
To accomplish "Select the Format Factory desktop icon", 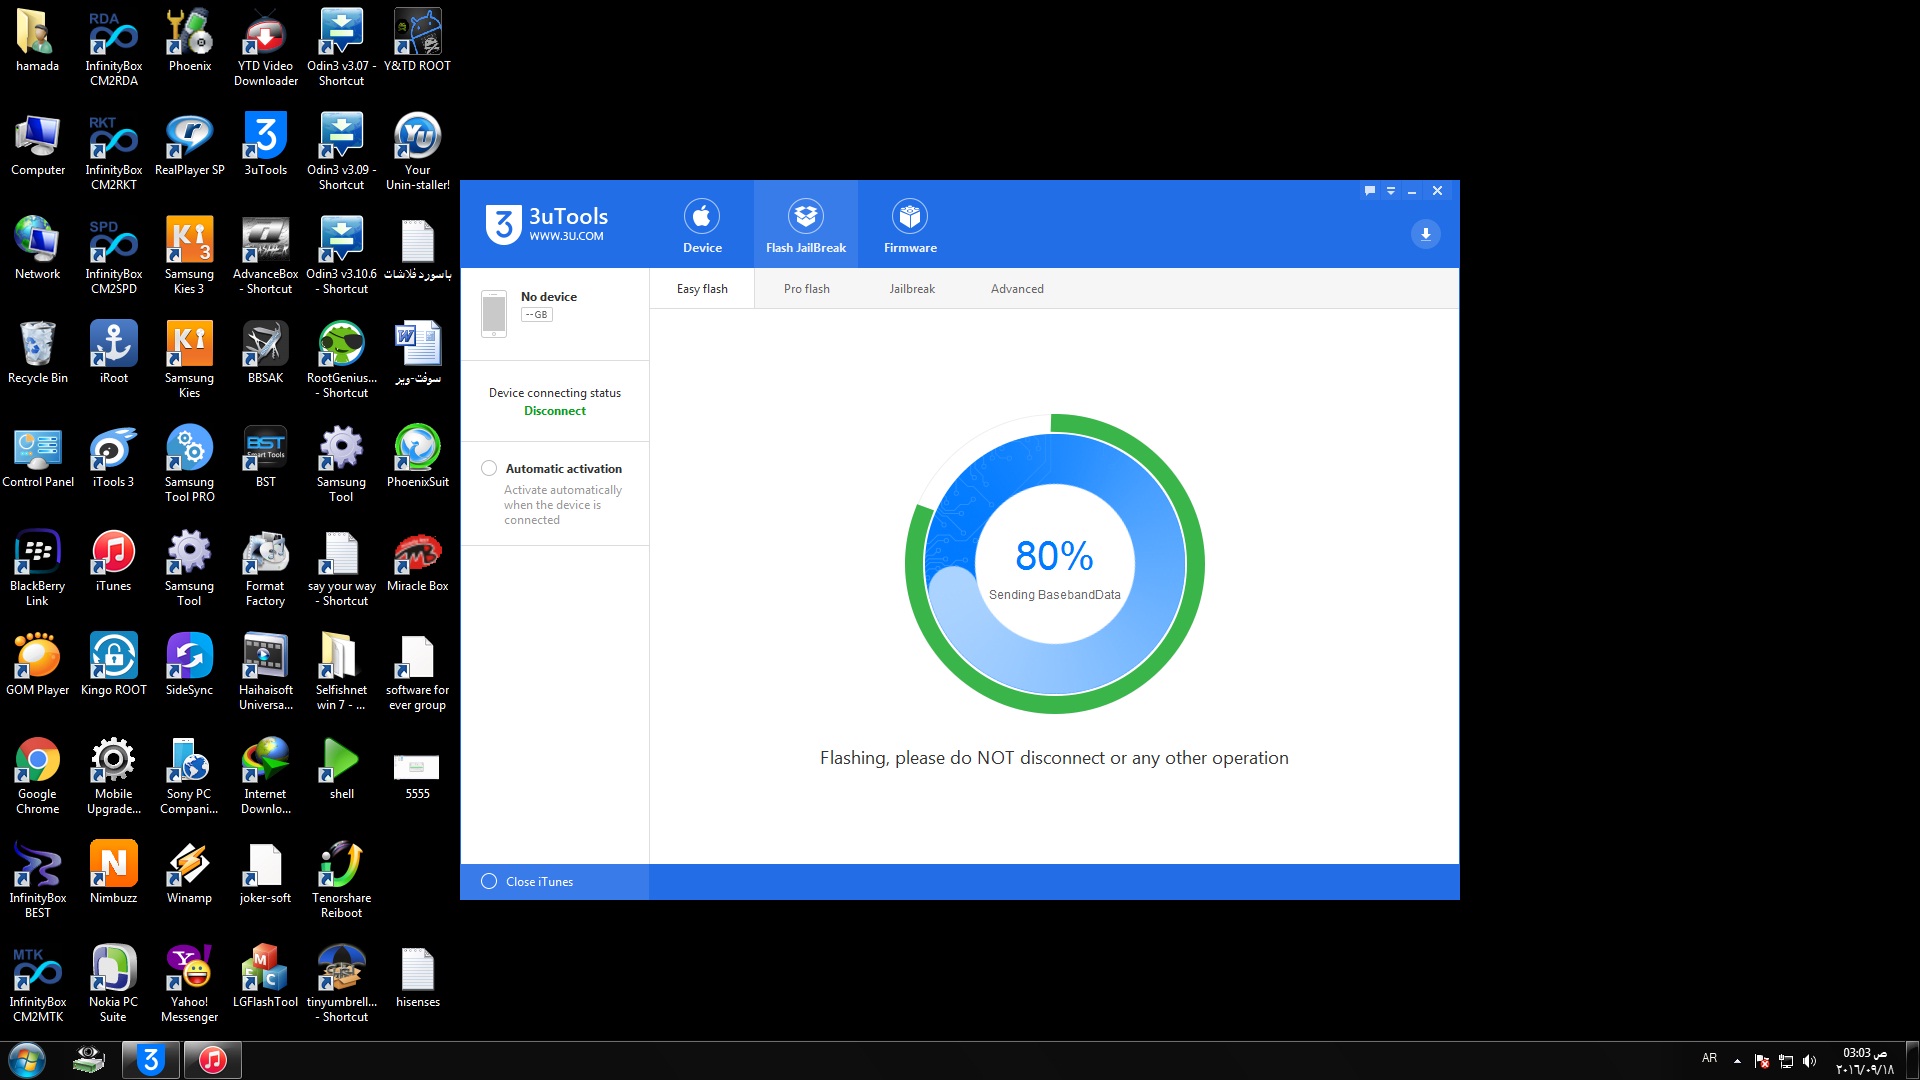I will [266, 566].
